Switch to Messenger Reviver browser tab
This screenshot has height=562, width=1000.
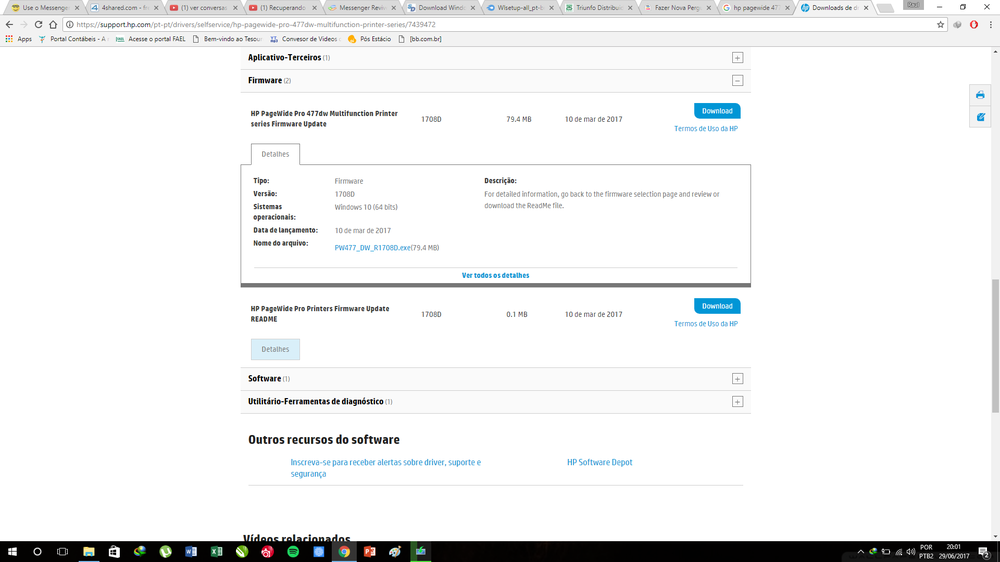point(361,8)
